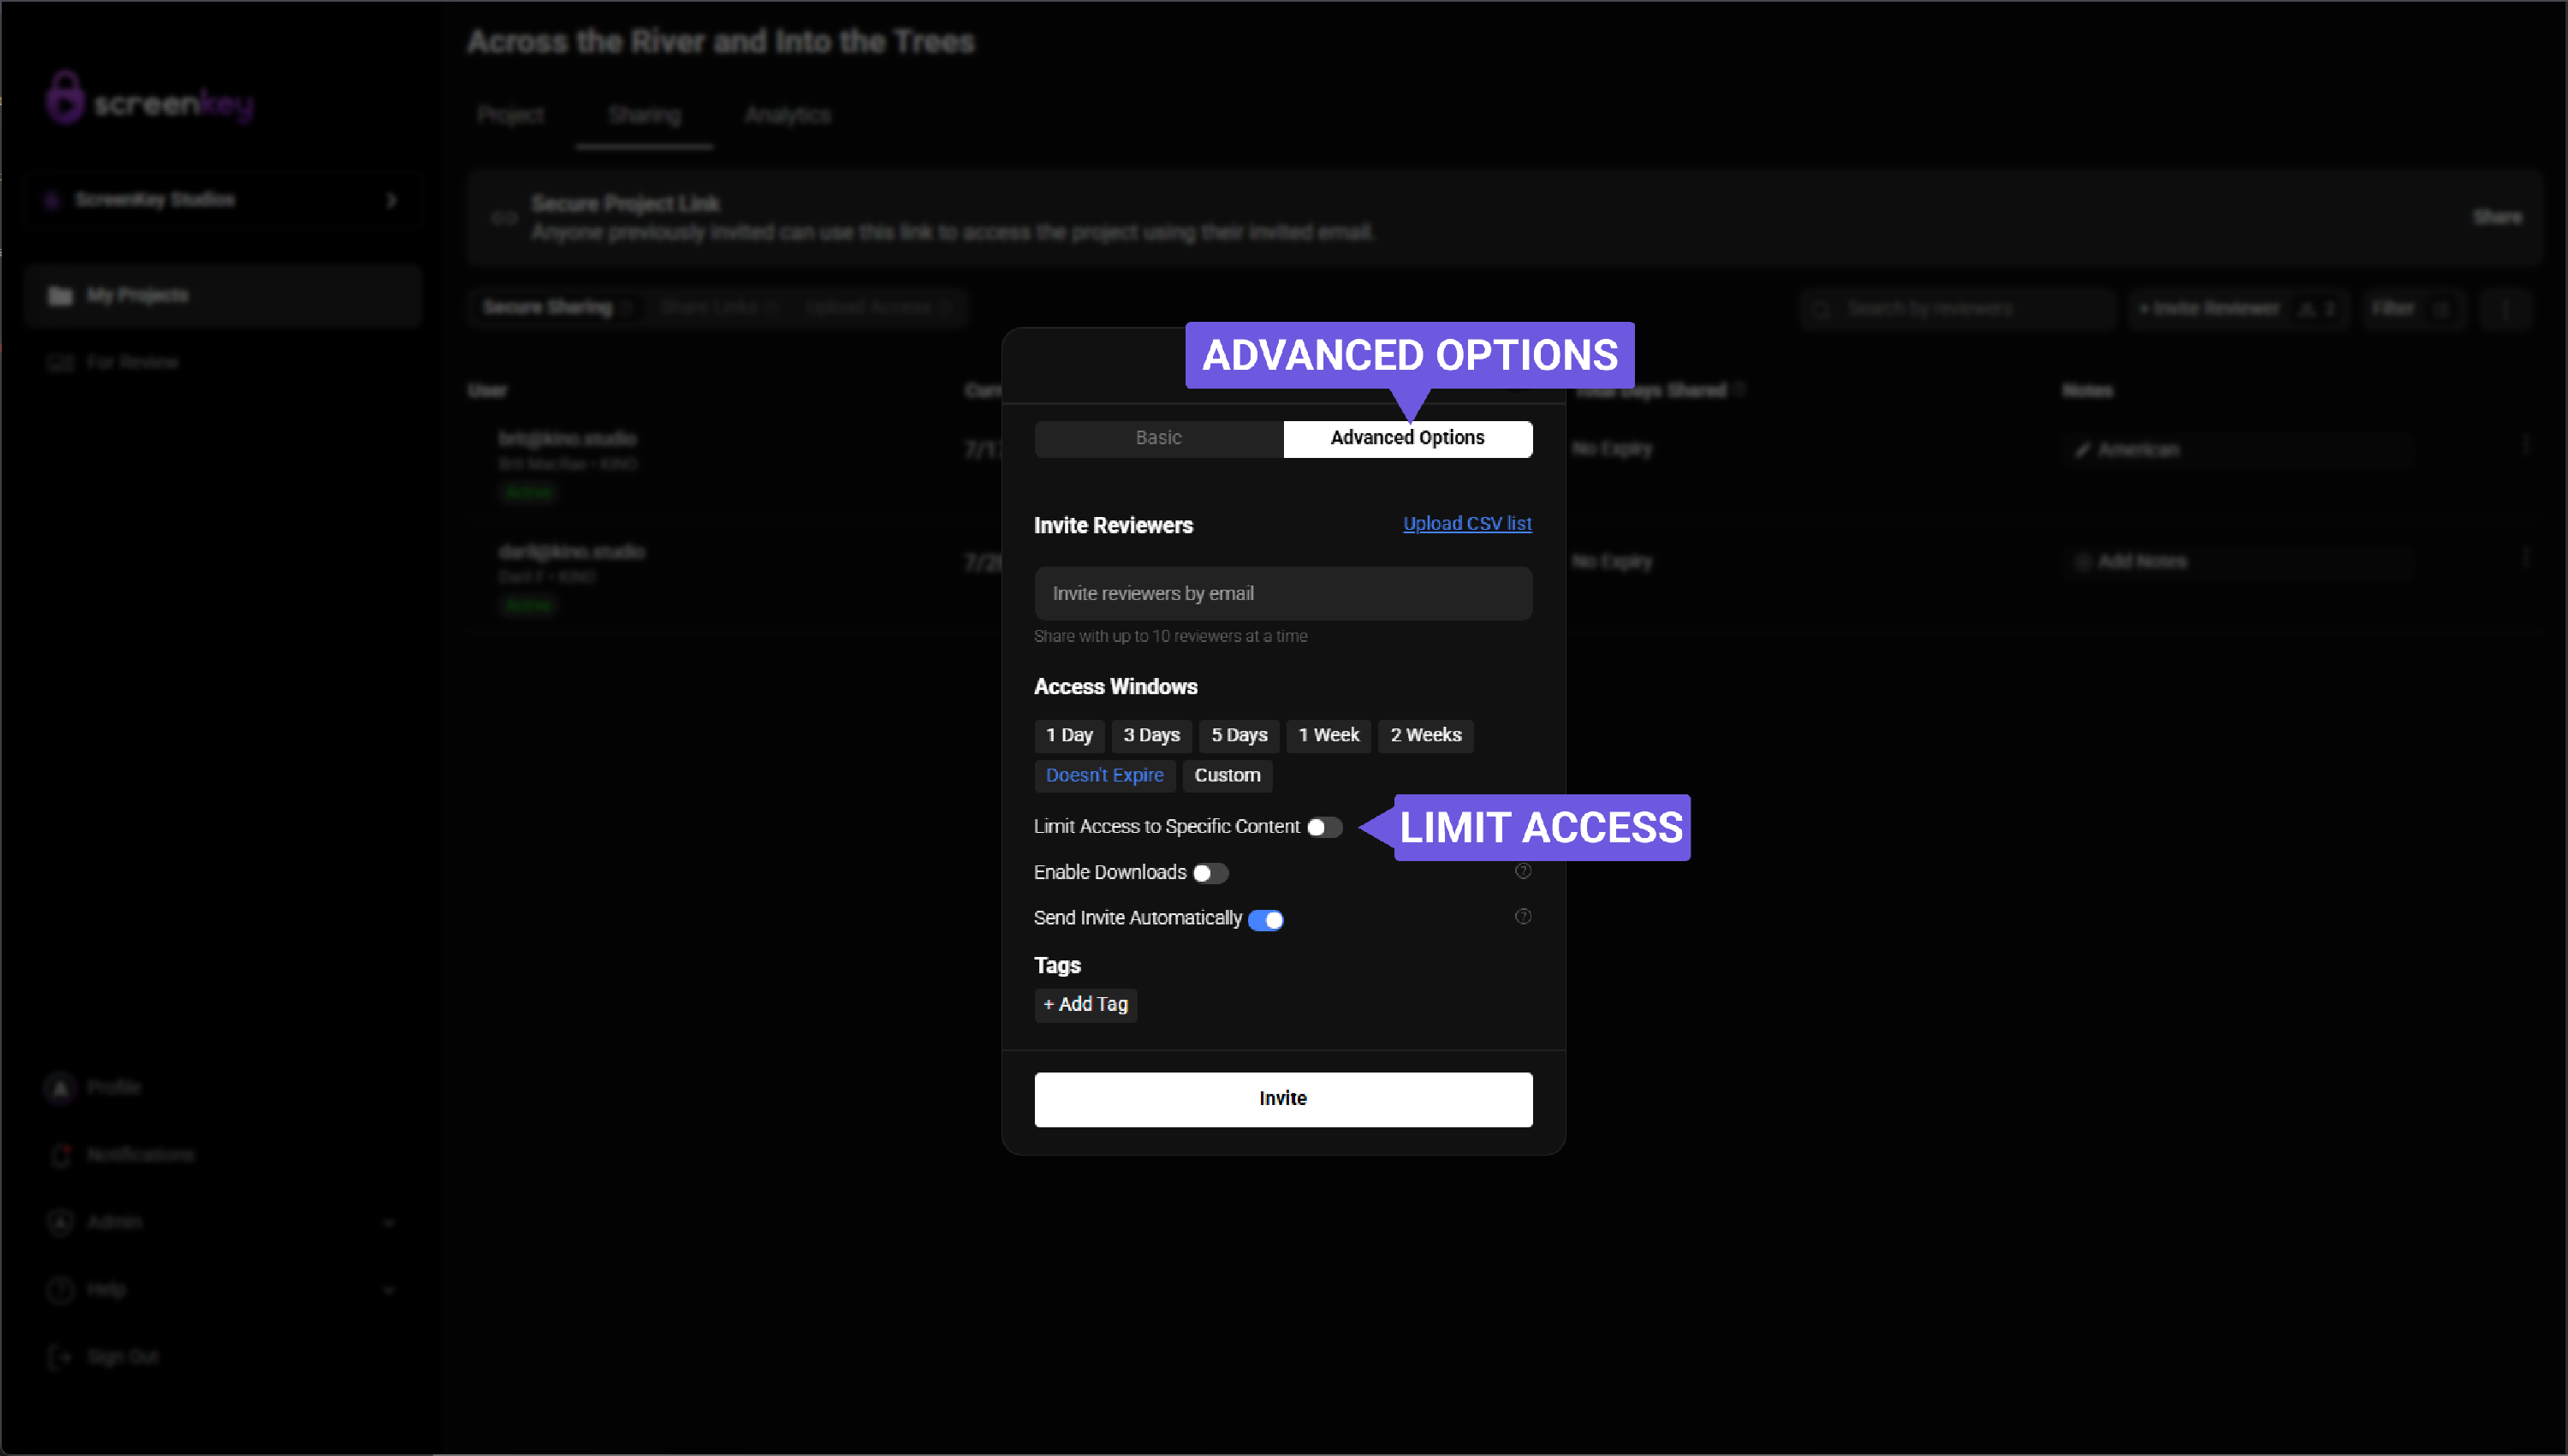Open the row menu for the Add Notes row

click(2526, 558)
